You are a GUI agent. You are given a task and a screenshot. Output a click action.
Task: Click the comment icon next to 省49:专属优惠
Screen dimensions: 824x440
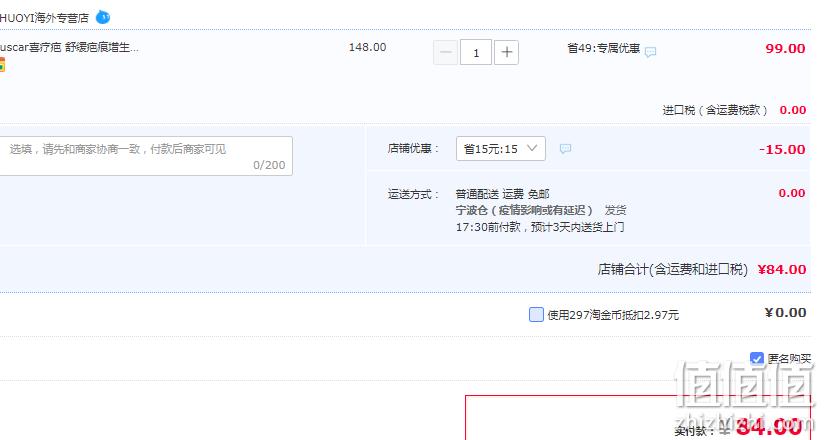click(x=651, y=52)
